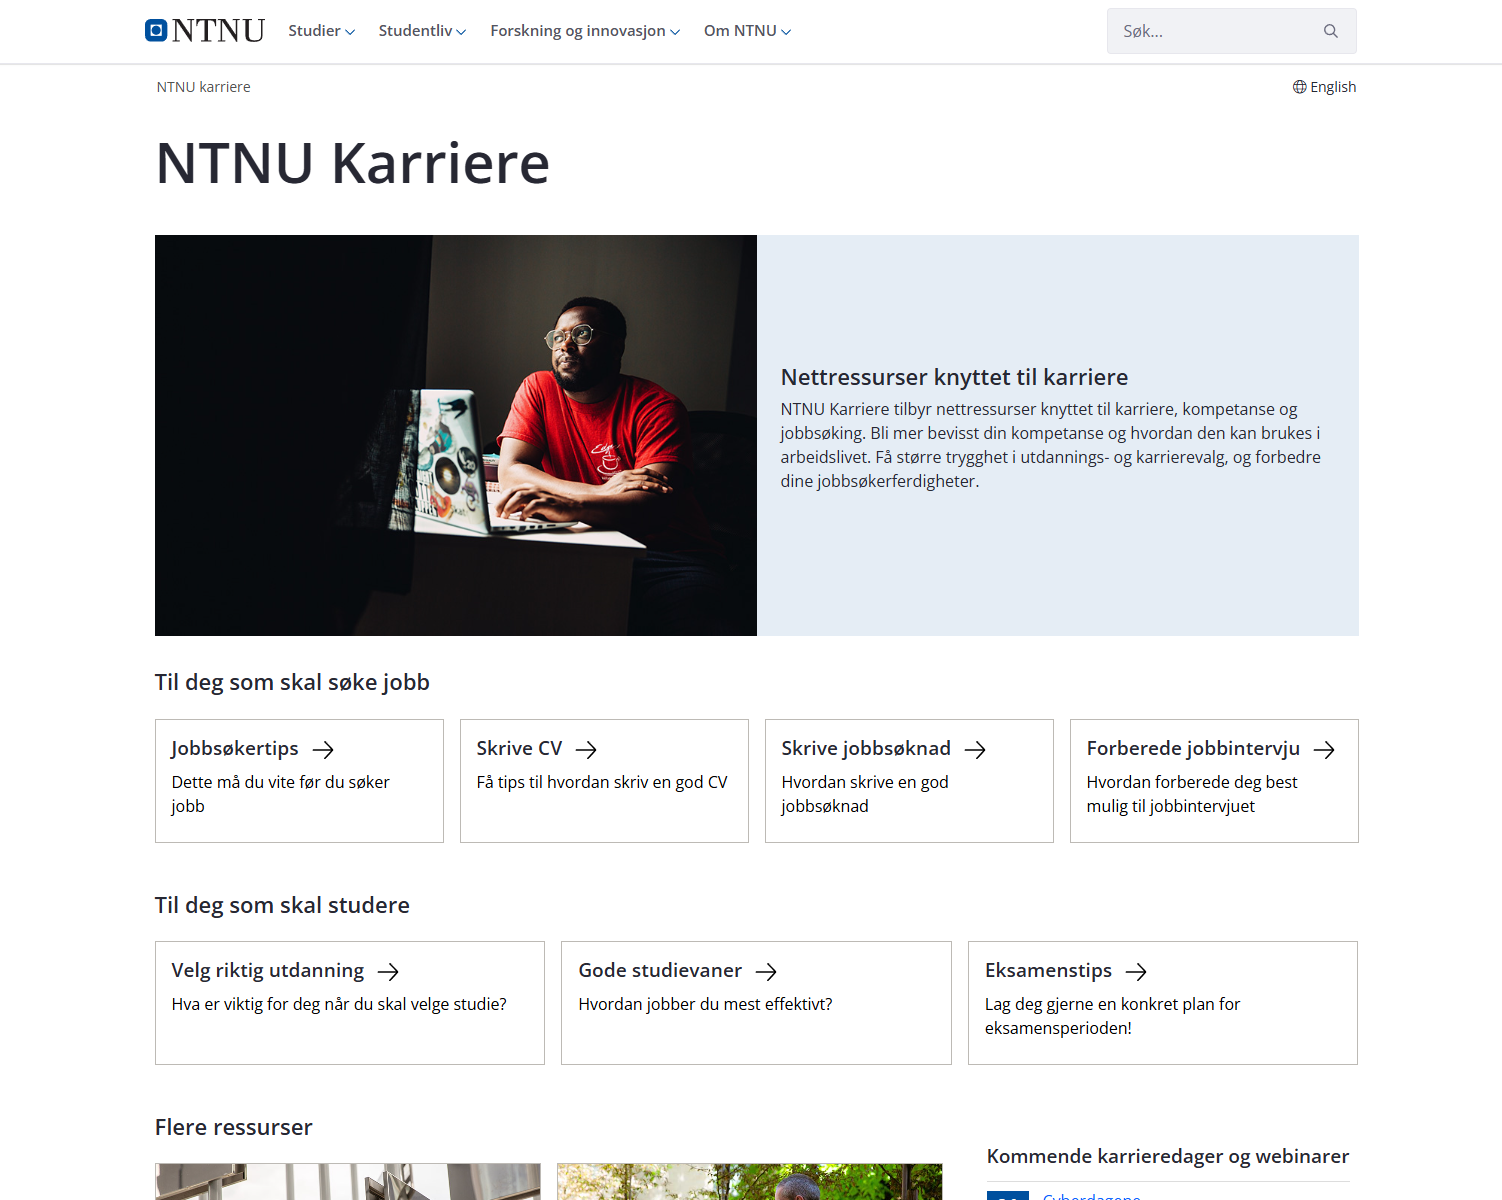Click the arrow next to Gode studievaner

[767, 972]
